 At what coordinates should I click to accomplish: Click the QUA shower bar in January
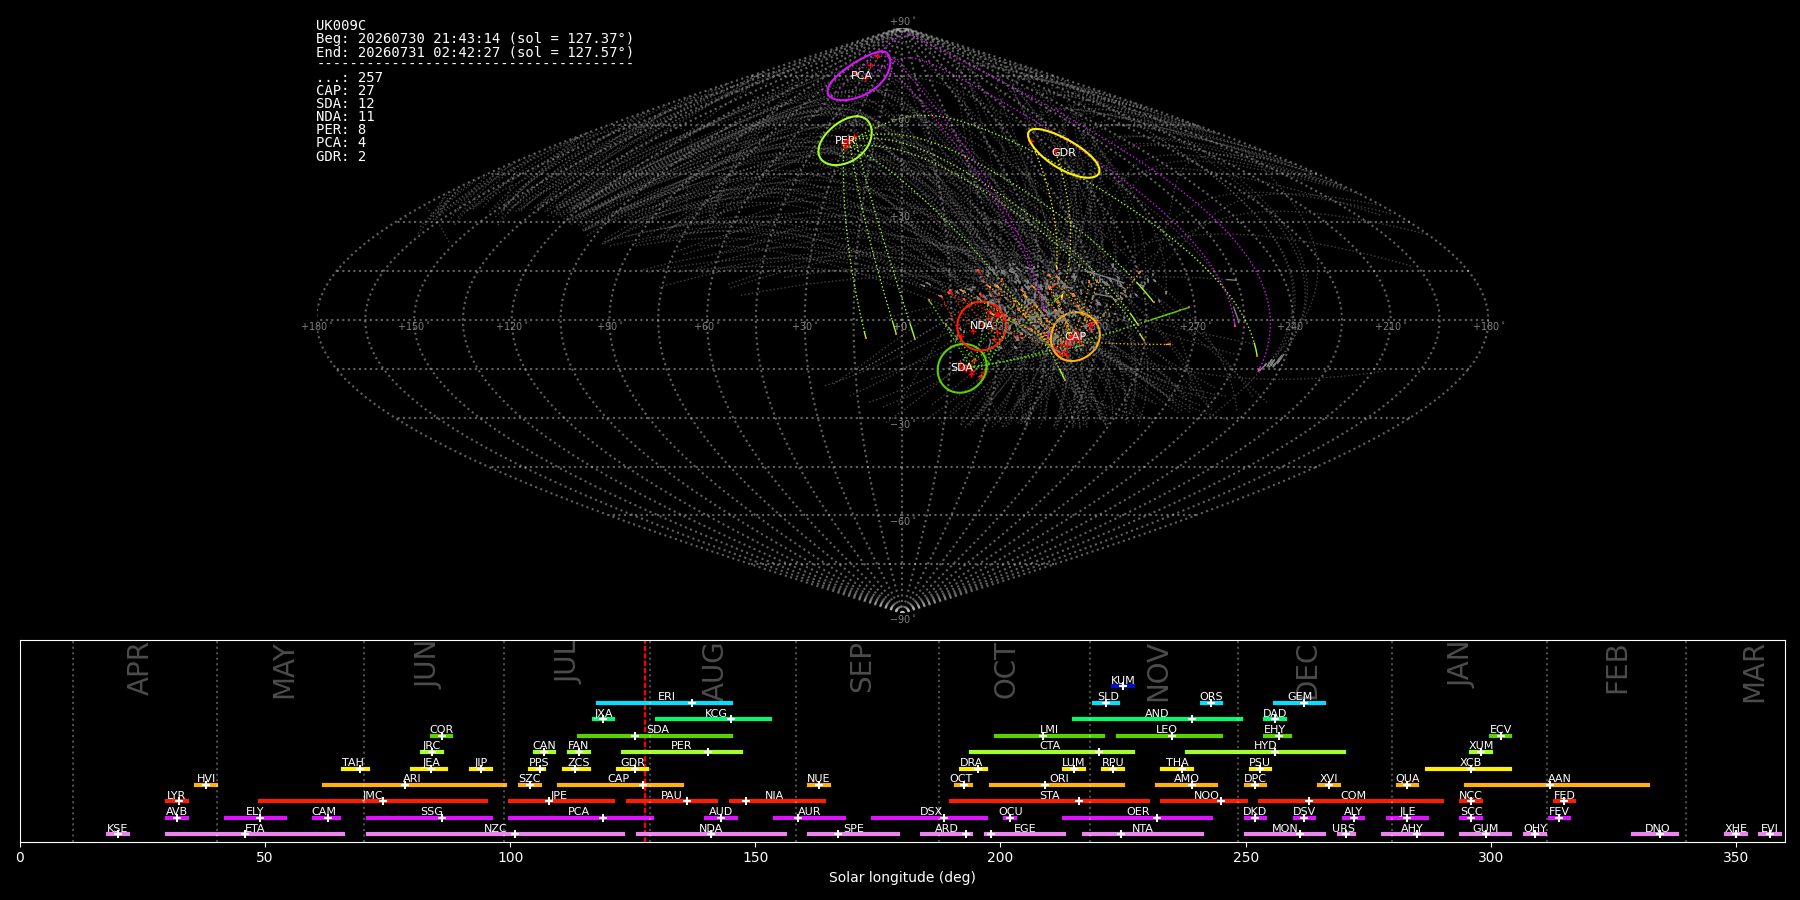pos(1407,785)
